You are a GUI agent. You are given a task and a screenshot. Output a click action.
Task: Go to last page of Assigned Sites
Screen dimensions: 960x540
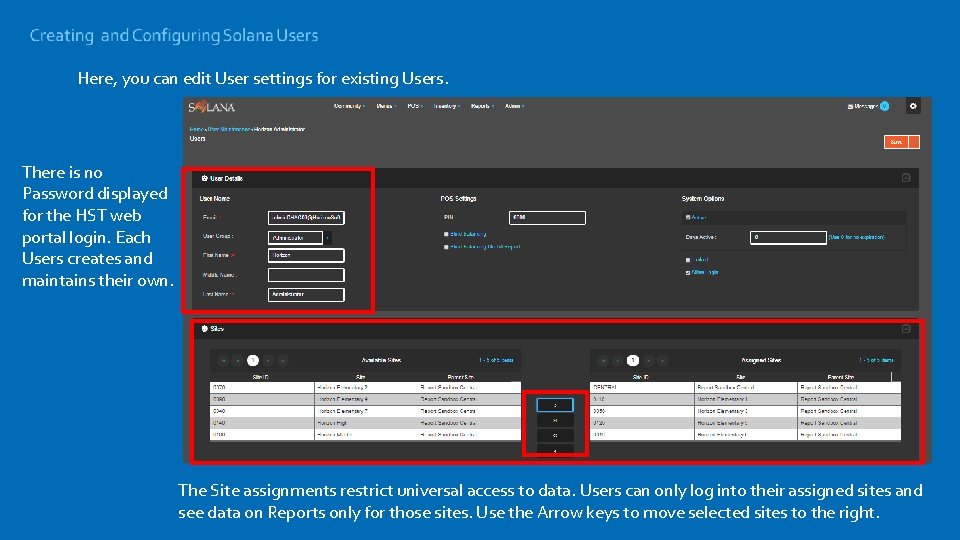663,361
